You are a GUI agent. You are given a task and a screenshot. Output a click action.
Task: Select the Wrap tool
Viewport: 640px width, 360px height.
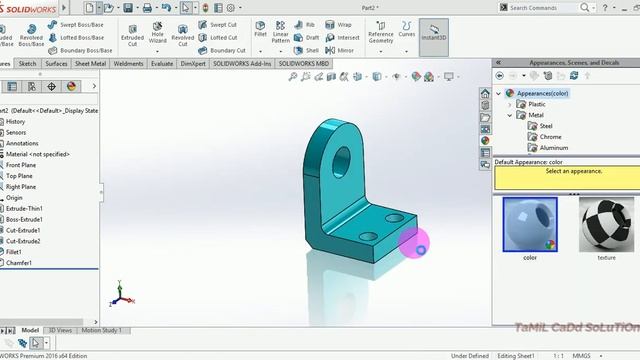pos(338,24)
